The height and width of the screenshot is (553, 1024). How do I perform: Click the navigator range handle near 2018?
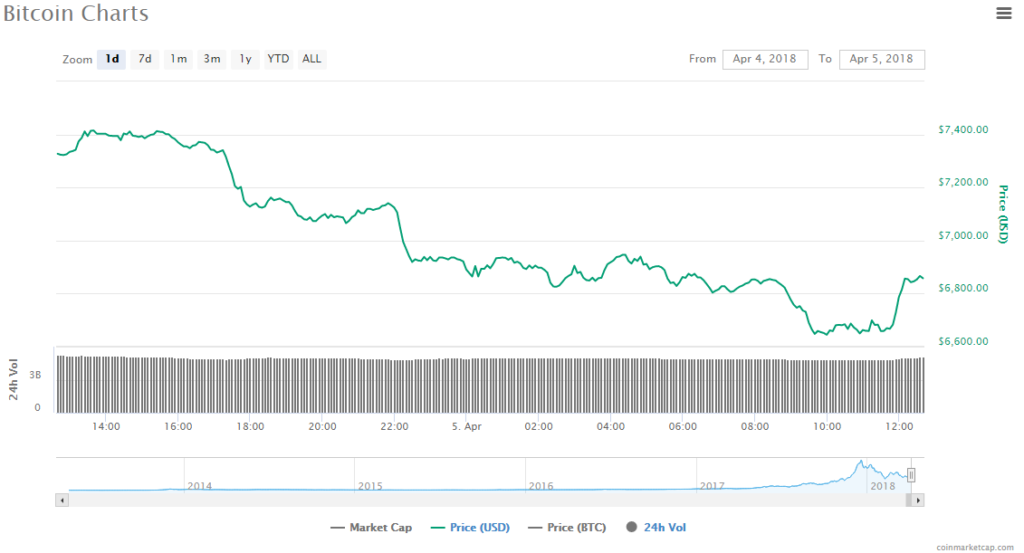[x=911, y=476]
